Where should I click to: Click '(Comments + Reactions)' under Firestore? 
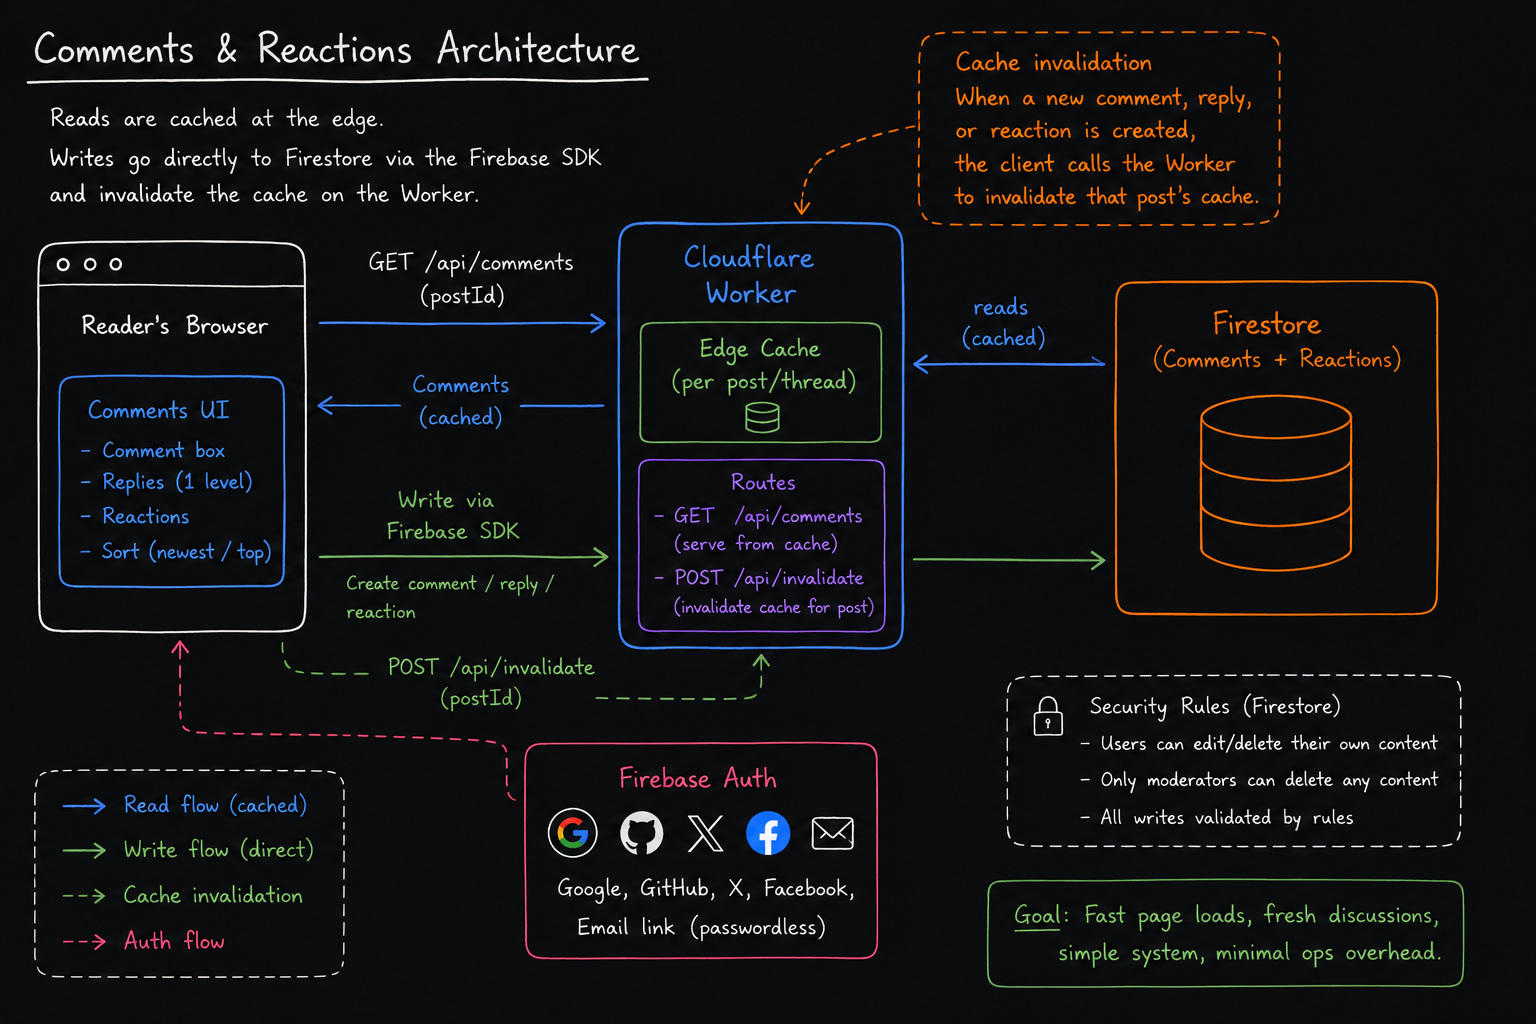click(x=1277, y=360)
